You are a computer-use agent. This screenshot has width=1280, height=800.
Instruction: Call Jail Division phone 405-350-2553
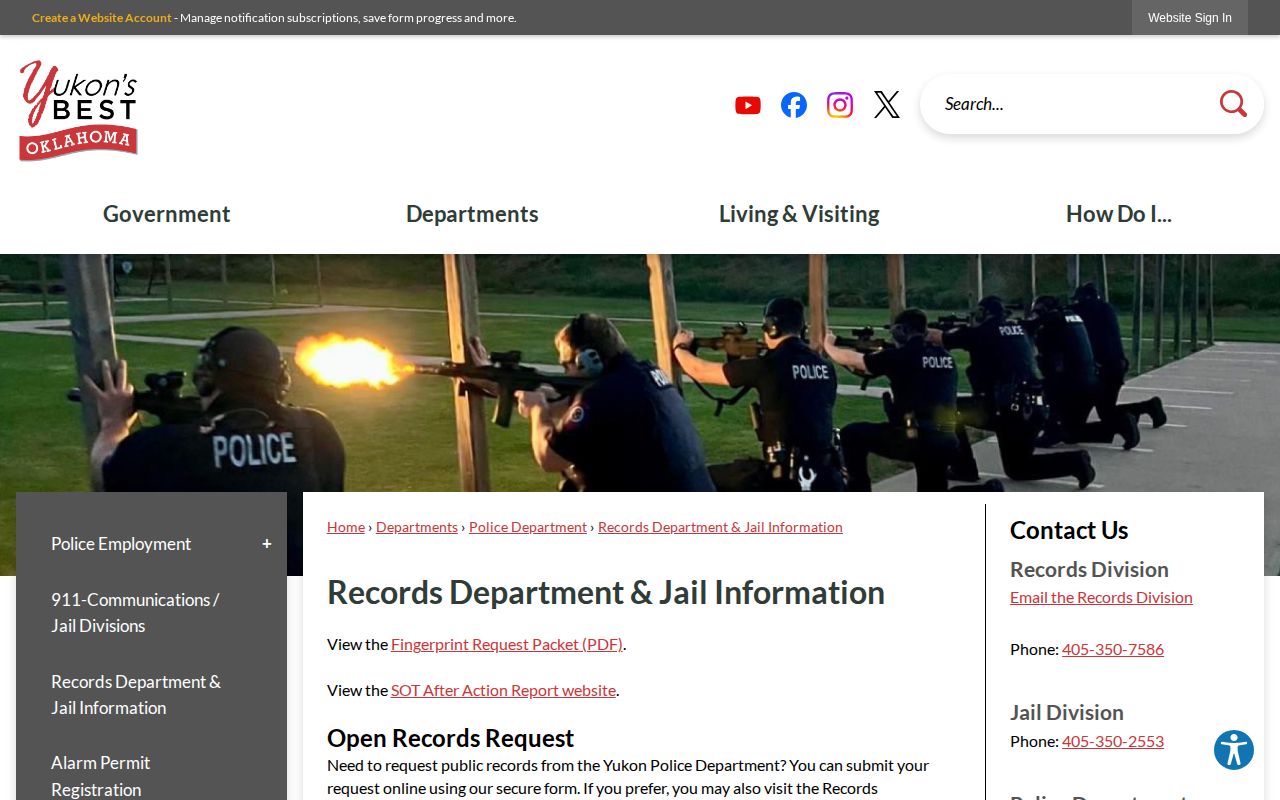[1113, 741]
